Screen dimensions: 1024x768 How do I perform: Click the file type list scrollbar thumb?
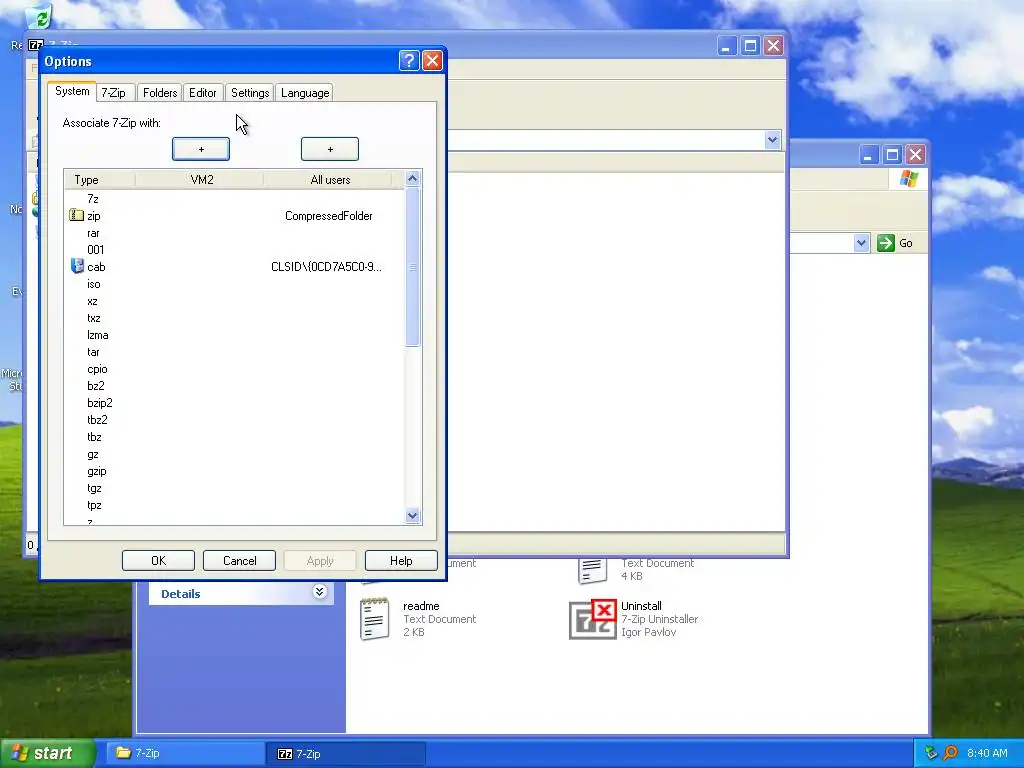412,266
